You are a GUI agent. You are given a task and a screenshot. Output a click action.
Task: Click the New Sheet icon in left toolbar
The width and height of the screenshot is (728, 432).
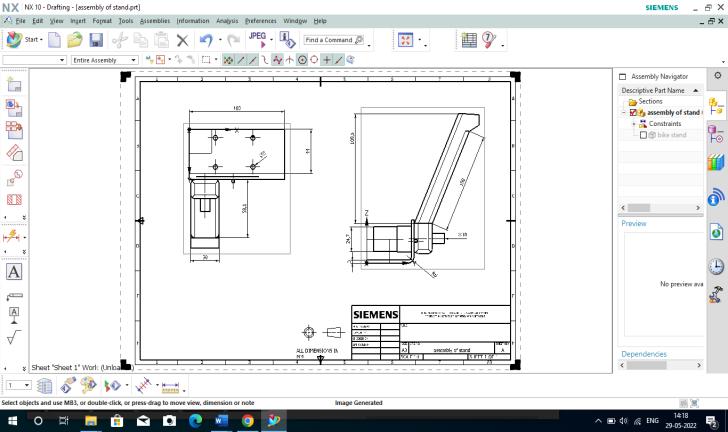pos(14,85)
